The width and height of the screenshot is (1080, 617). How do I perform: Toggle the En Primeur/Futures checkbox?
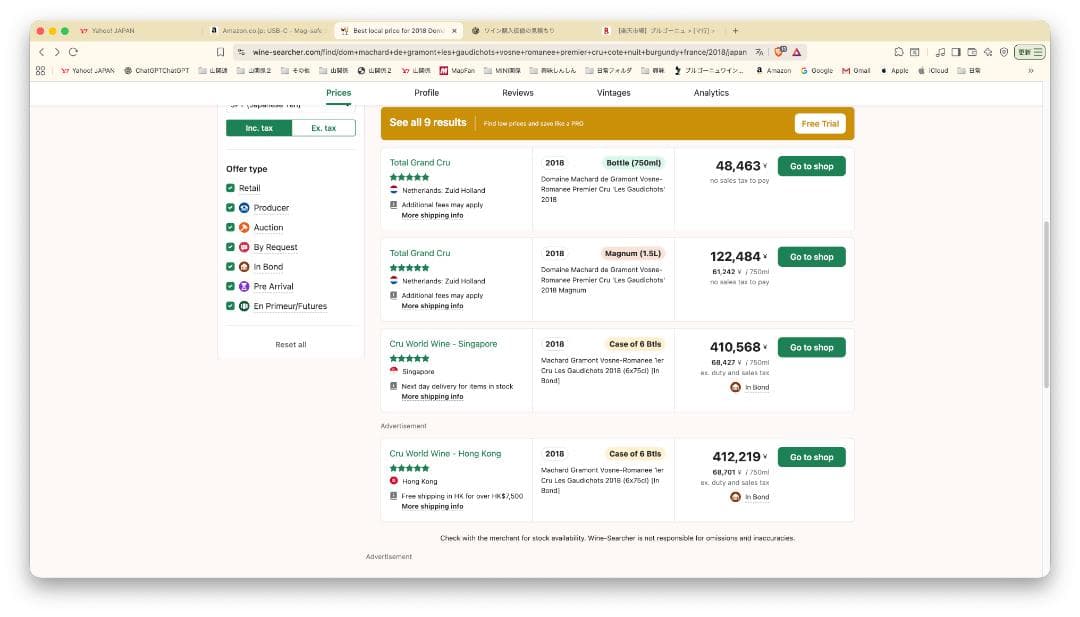tap(231, 306)
